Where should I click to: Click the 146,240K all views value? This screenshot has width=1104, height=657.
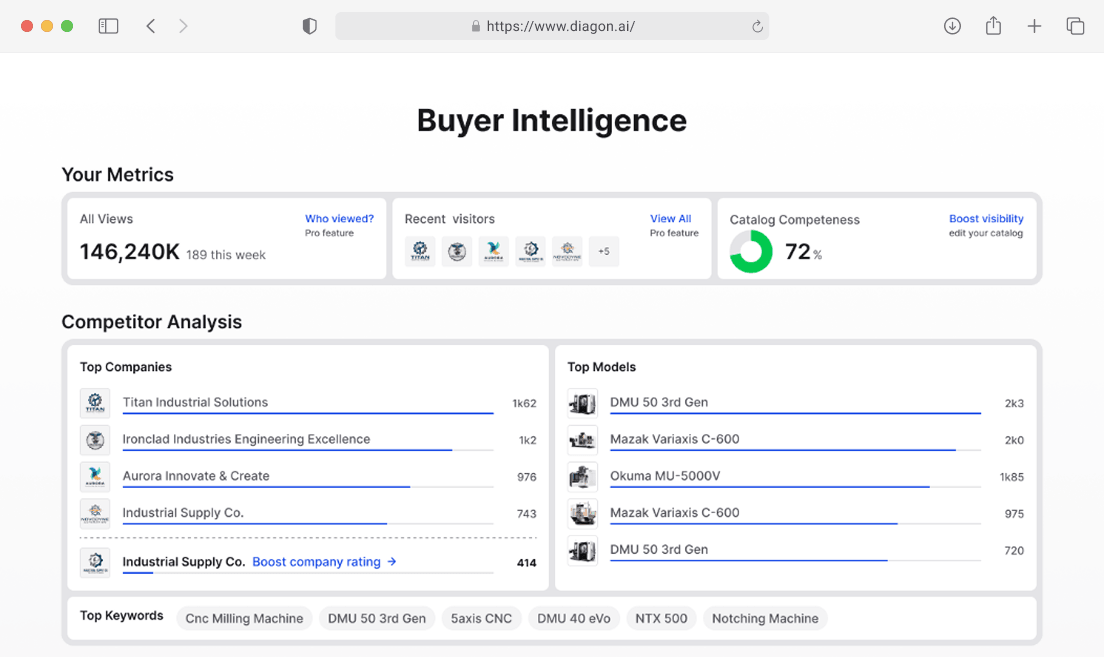tap(130, 251)
